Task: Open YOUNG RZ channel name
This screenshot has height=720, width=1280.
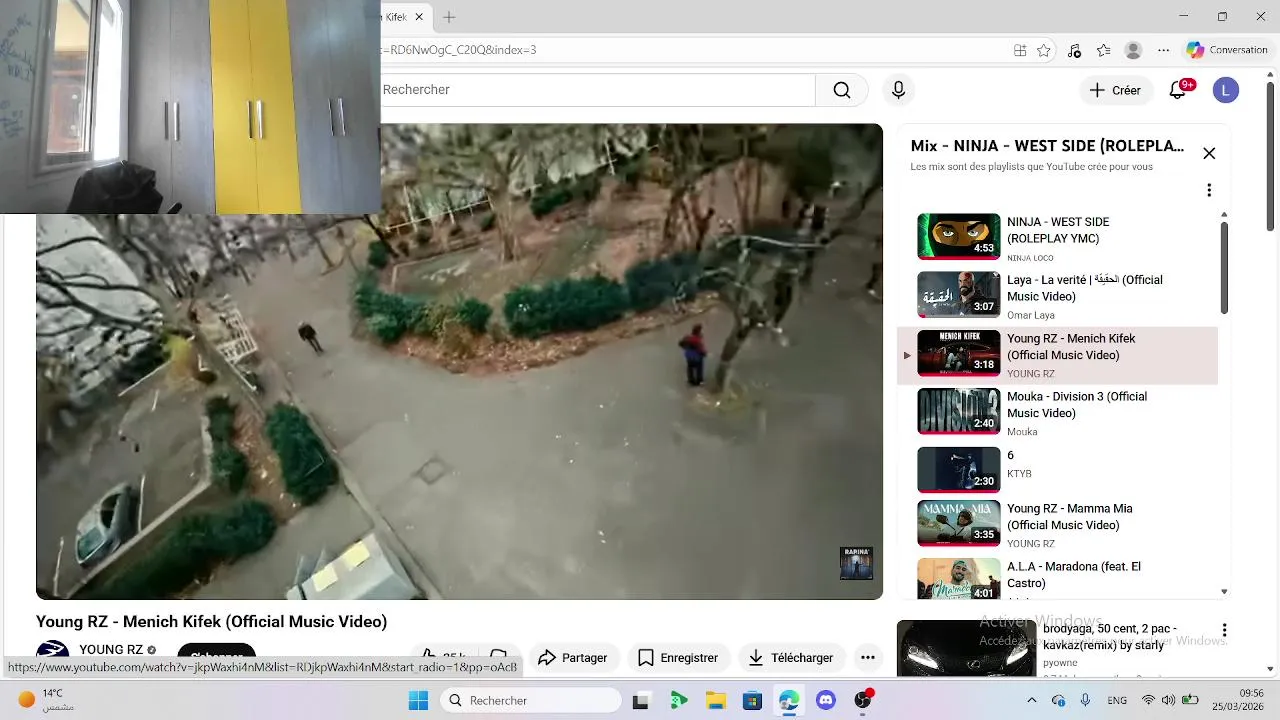Action: point(111,650)
